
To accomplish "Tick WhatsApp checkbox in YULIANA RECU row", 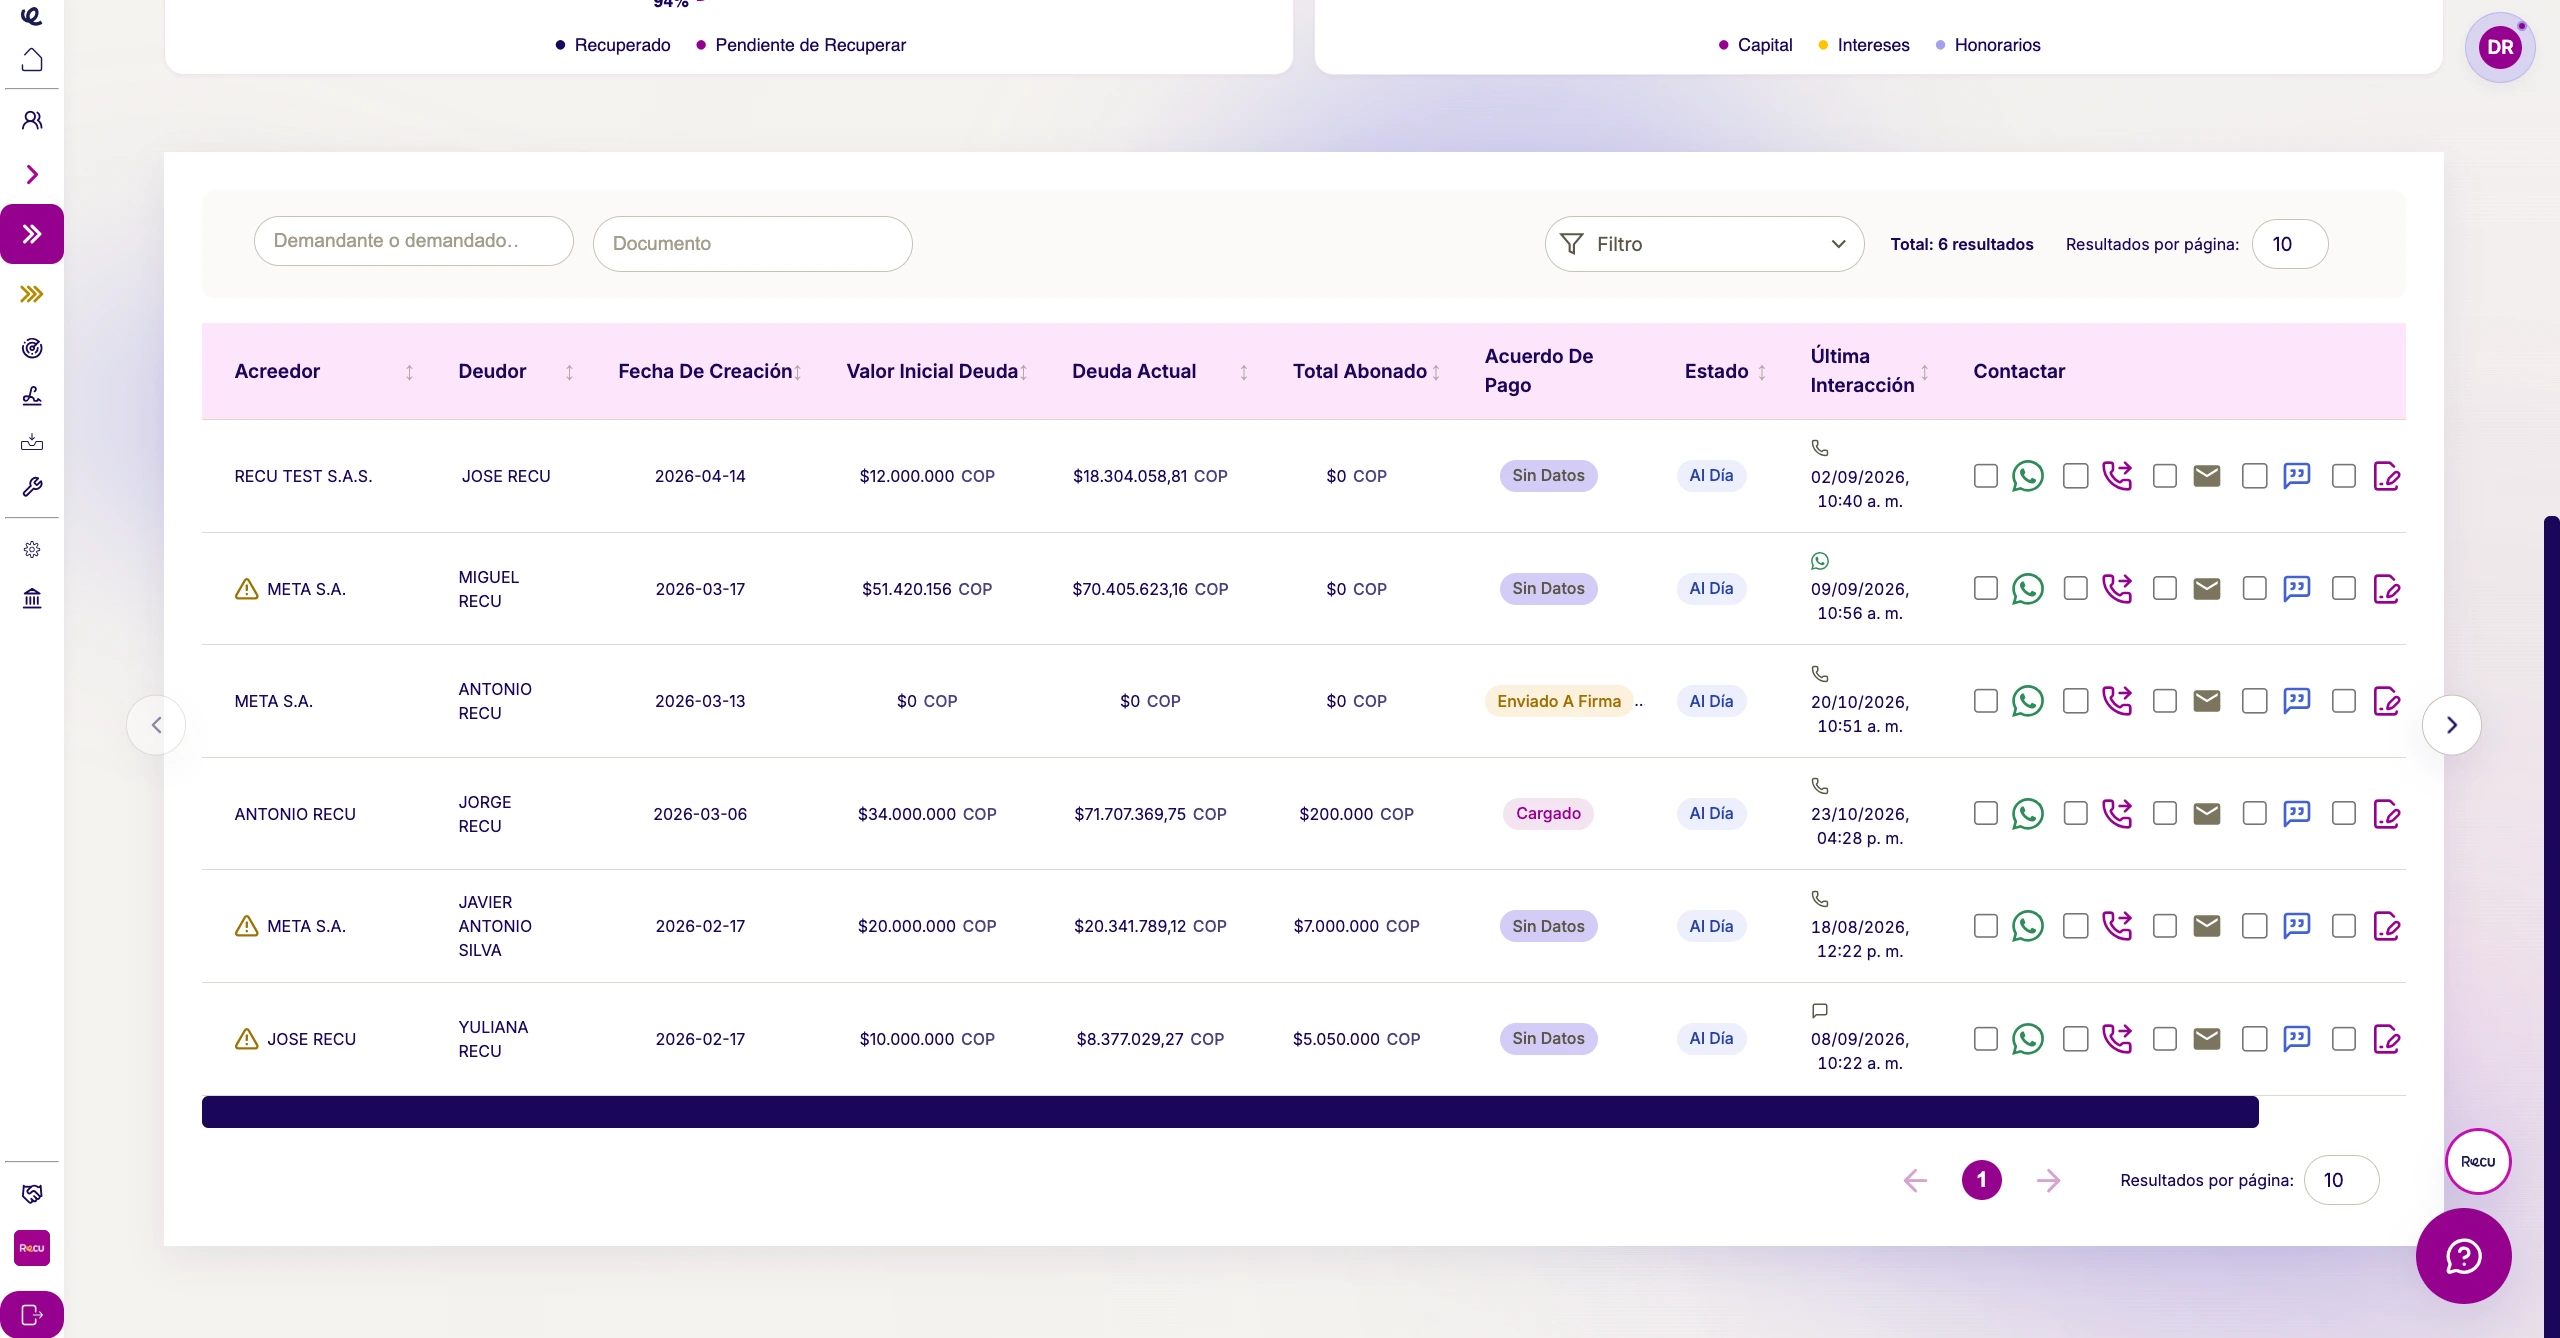I will (x=1985, y=1039).
